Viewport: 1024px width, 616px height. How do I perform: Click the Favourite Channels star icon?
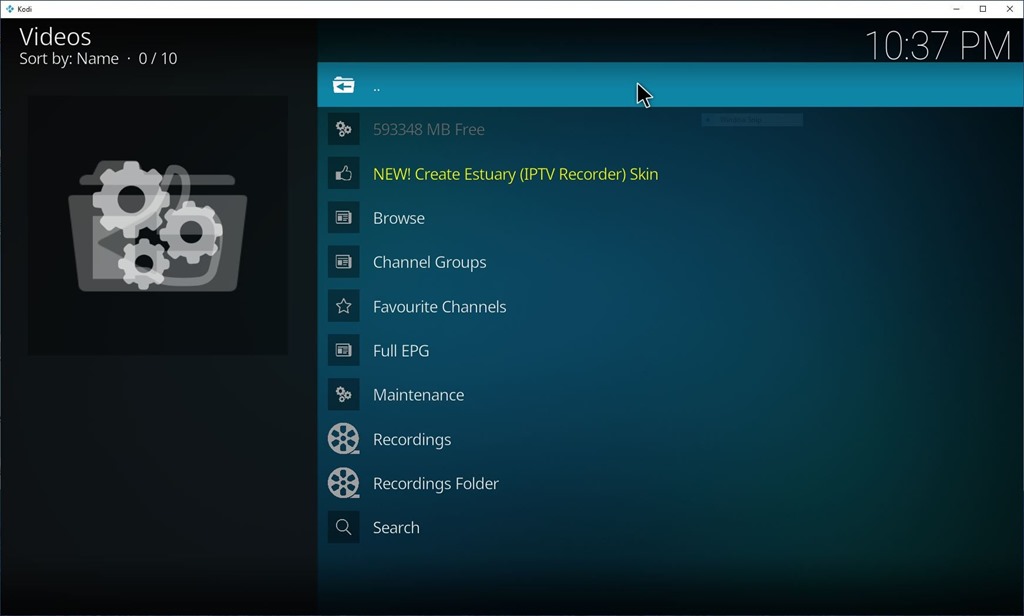tap(343, 307)
